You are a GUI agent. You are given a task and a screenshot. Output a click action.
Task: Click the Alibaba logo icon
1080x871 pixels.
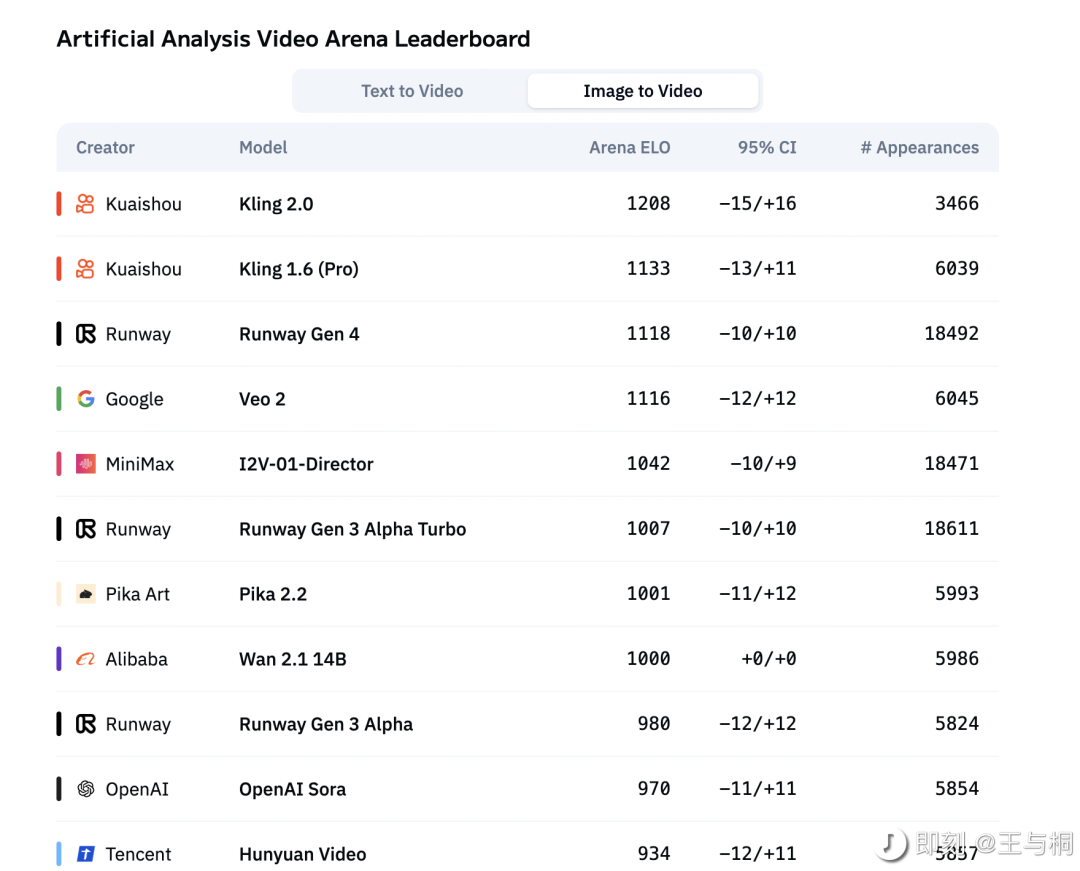[x=85, y=659]
